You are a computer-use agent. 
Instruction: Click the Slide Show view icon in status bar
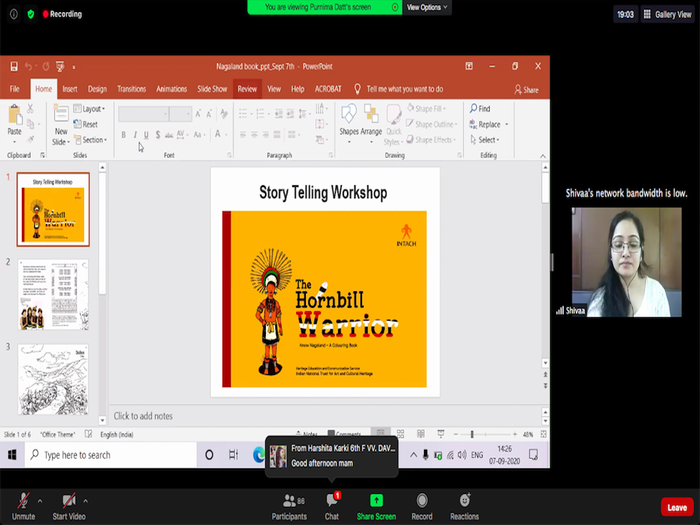tap(441, 433)
